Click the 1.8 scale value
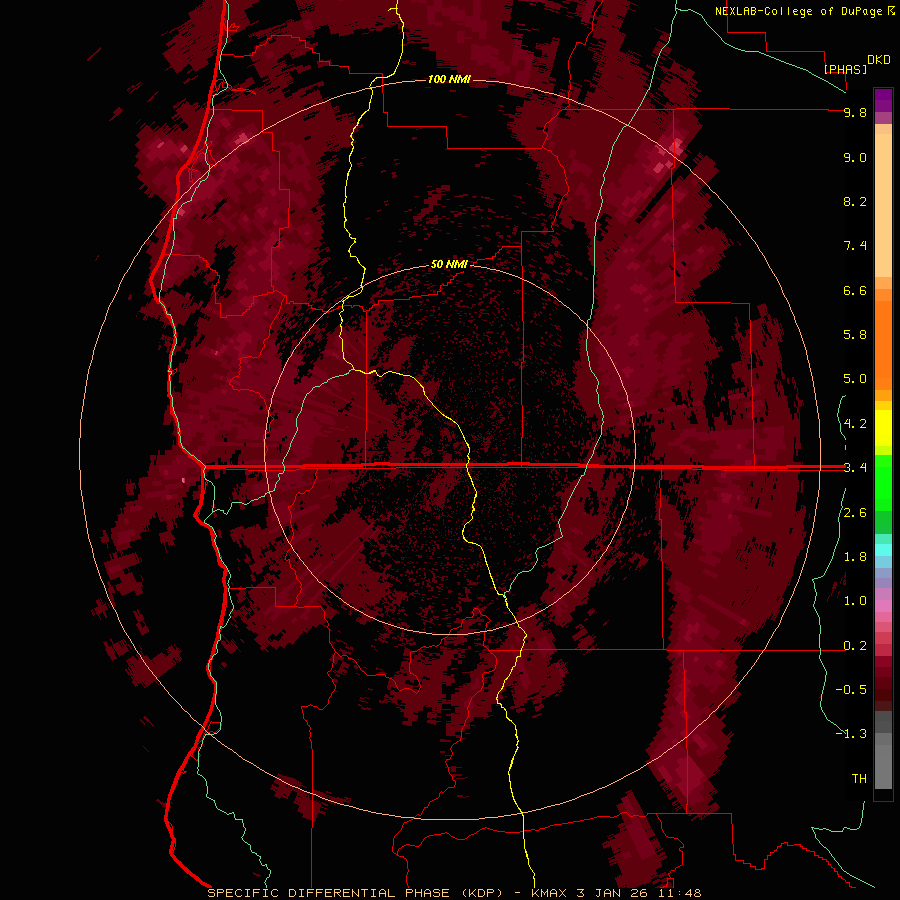Viewport: 900px width, 900px height. coord(855,557)
